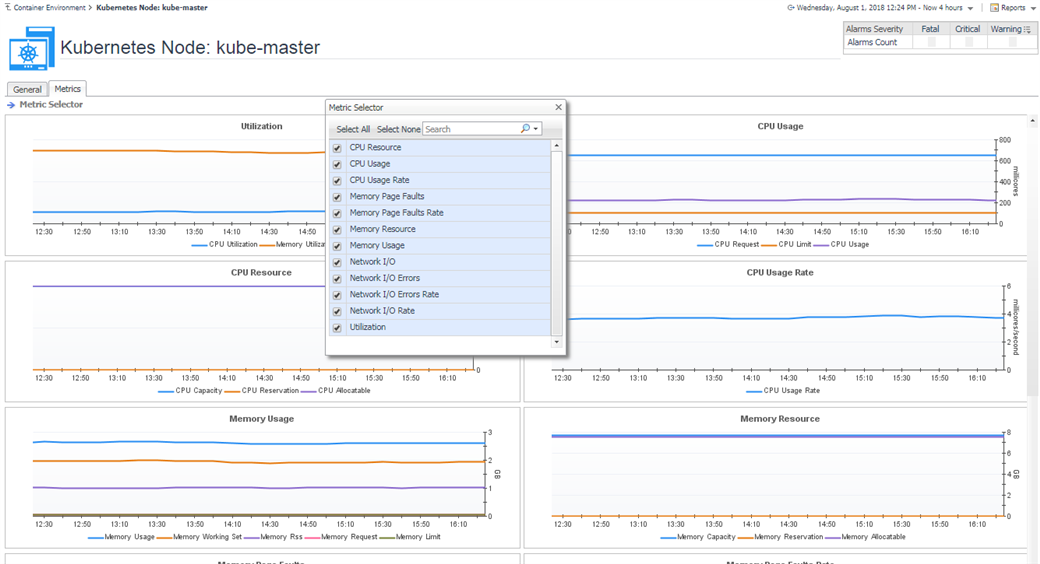Viewport: 1040px width, 564px height.
Task: Click the Alarms Severity header
Action: pos(874,29)
